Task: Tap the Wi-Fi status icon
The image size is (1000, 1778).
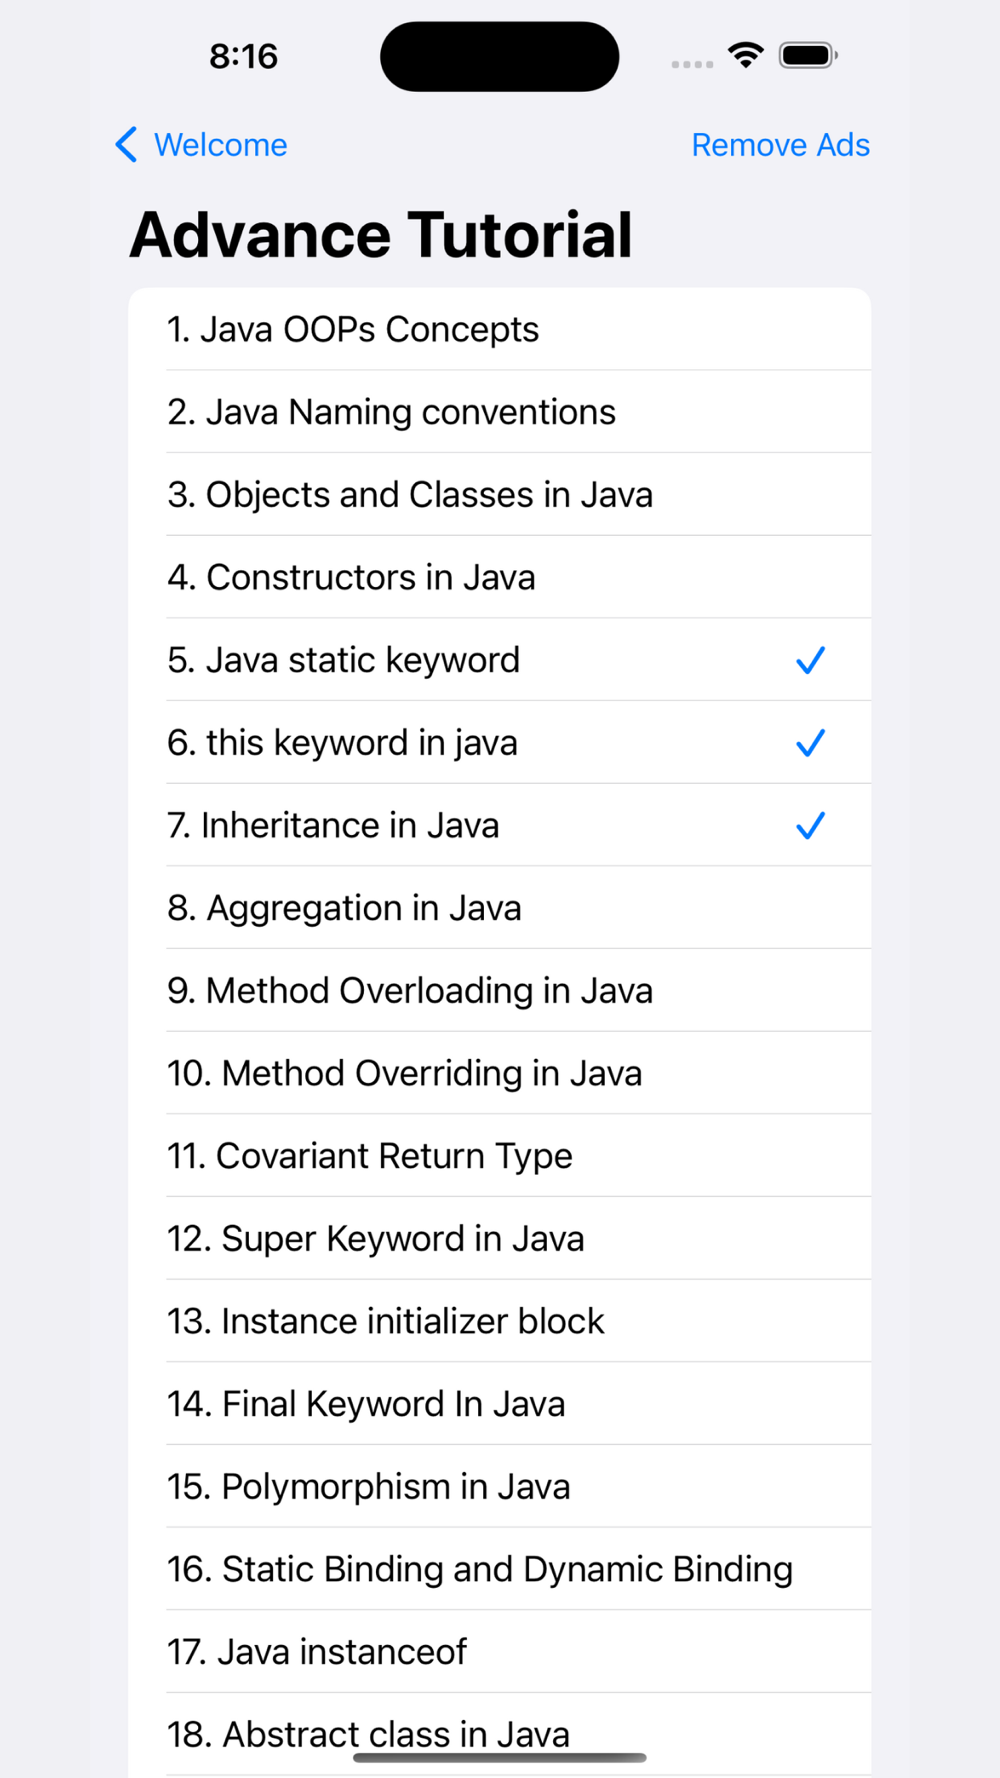Action: (x=745, y=55)
